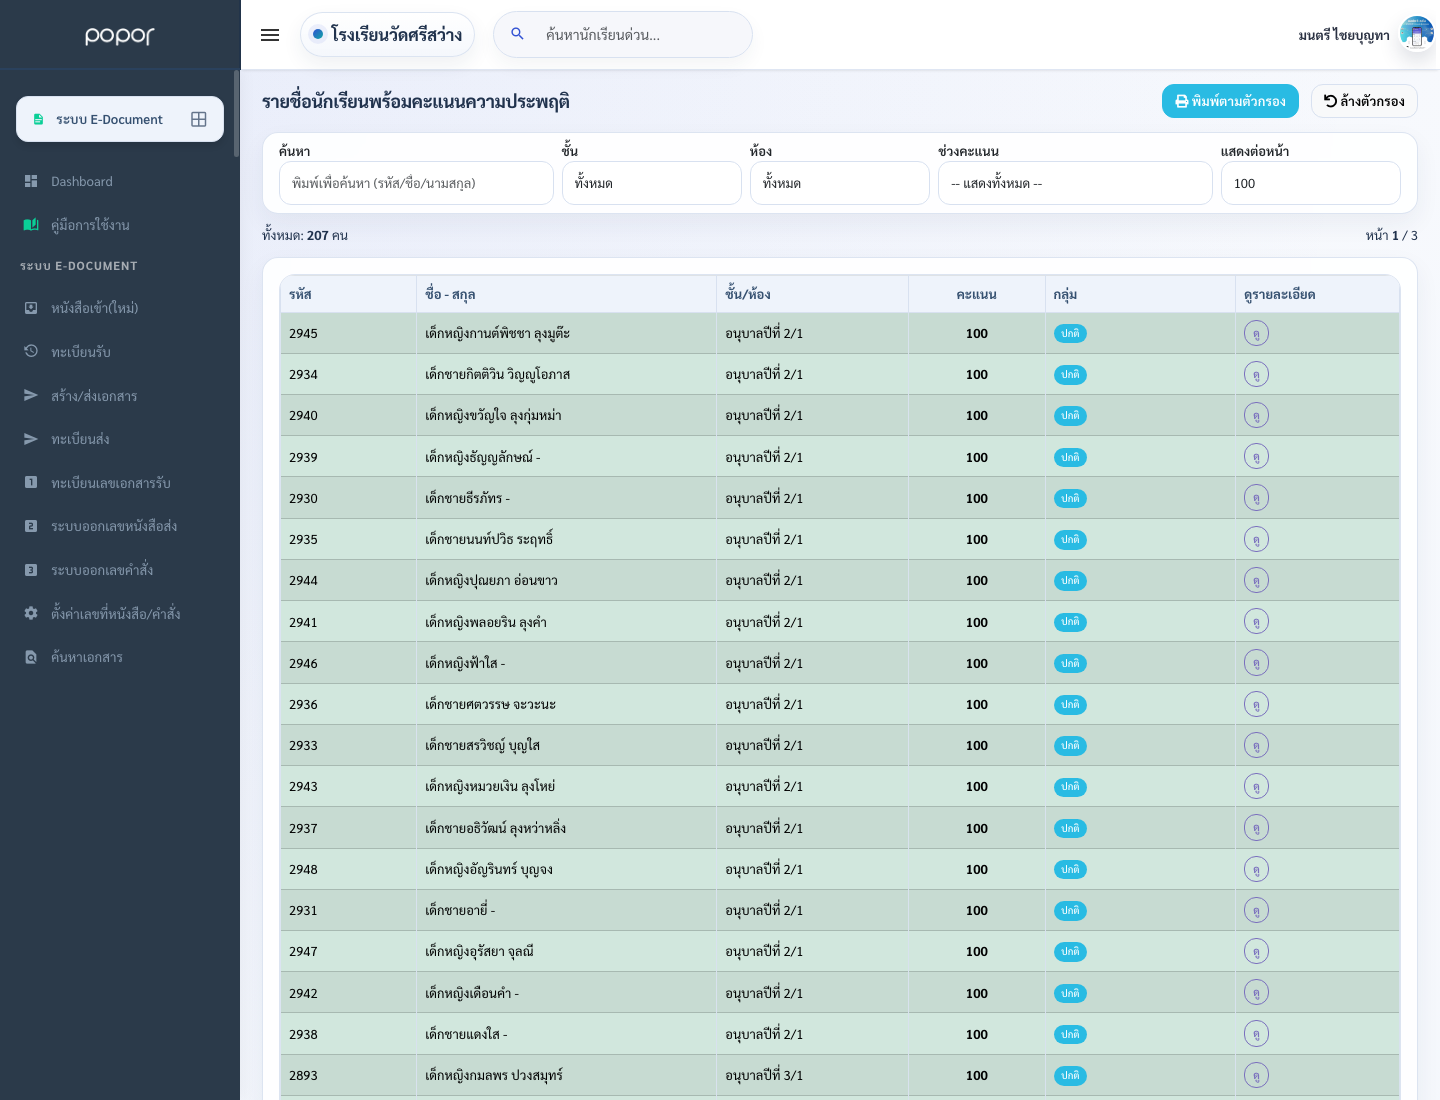View details of student 2893
Image resolution: width=1440 pixels, height=1100 pixels.
(1256, 1075)
